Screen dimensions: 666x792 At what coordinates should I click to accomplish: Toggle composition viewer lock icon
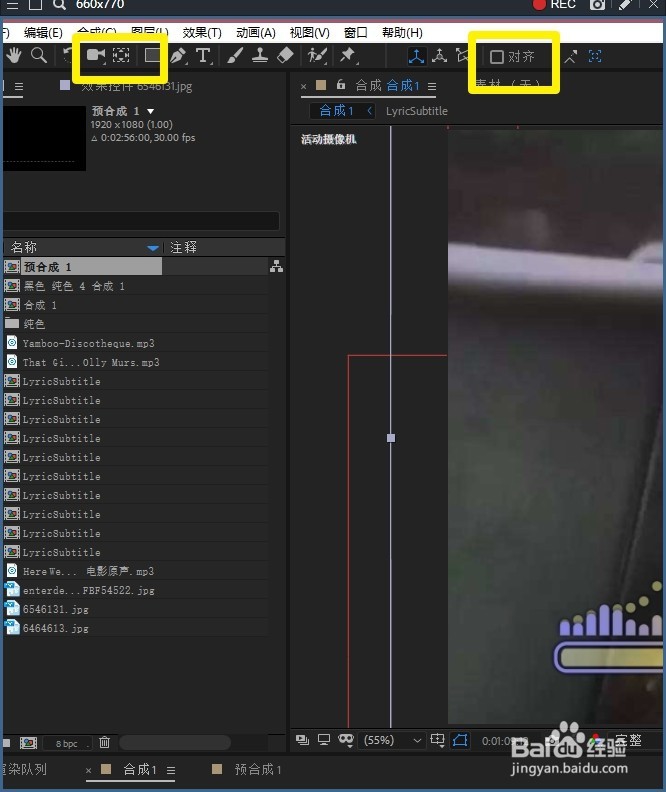341,85
